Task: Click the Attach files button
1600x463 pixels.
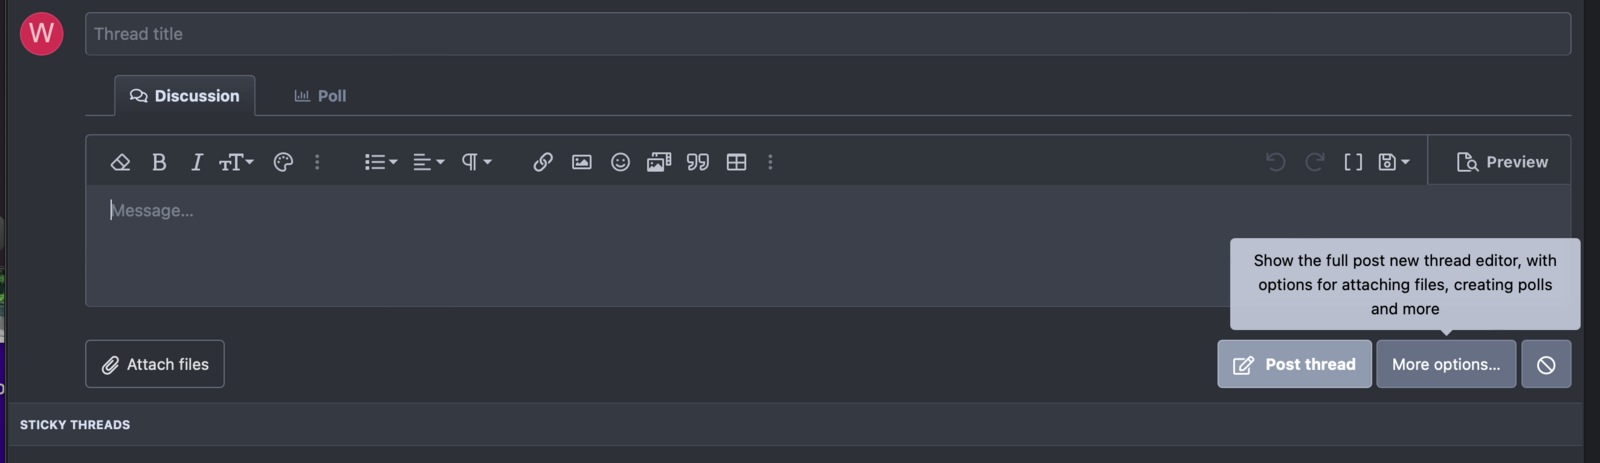Action: point(155,364)
